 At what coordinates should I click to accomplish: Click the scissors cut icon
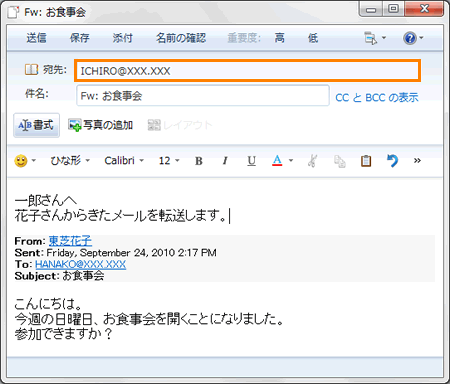(312, 161)
